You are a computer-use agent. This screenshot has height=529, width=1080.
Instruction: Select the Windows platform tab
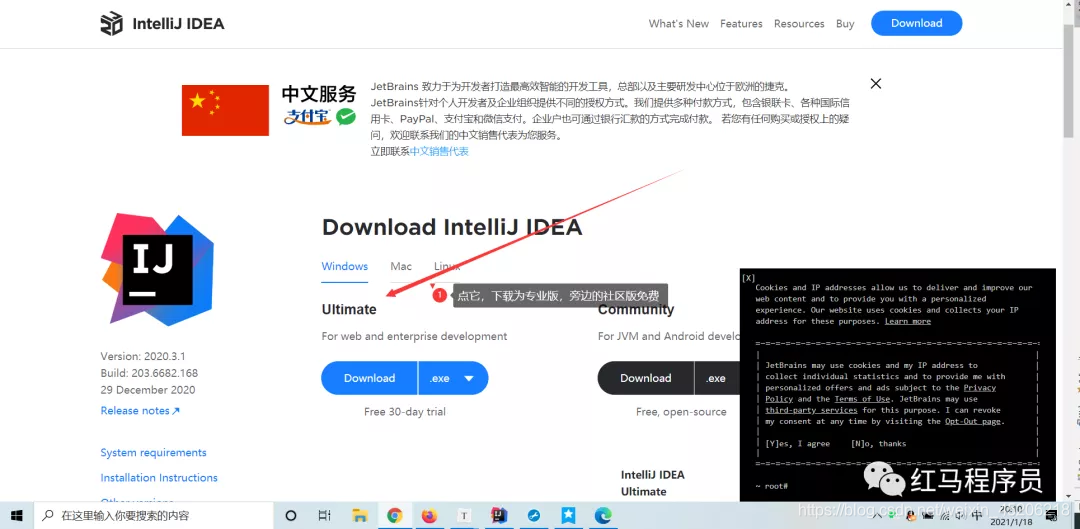(344, 267)
